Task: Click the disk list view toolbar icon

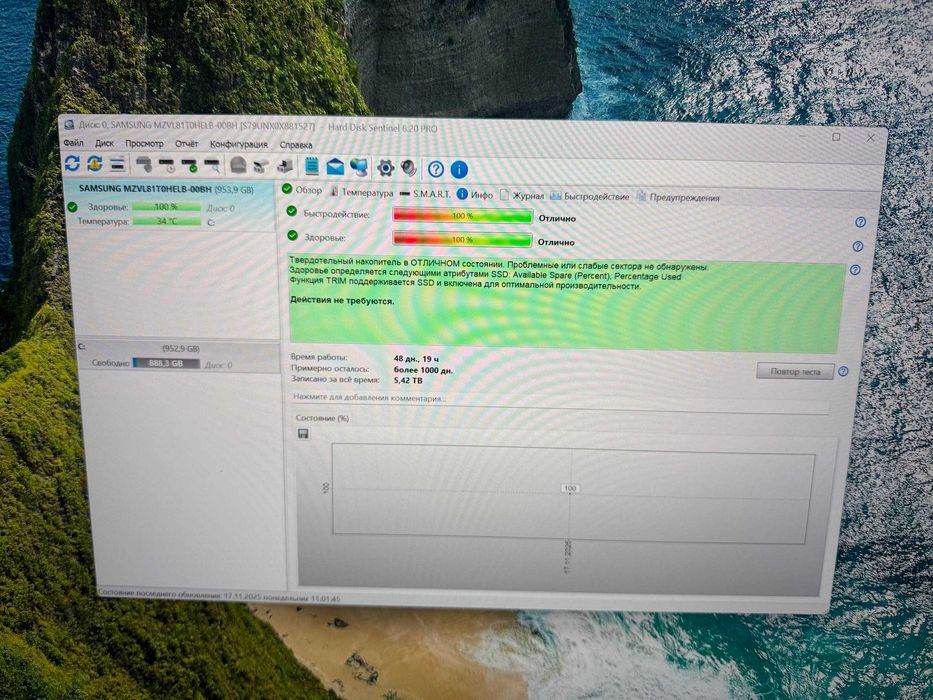Action: click(118, 164)
